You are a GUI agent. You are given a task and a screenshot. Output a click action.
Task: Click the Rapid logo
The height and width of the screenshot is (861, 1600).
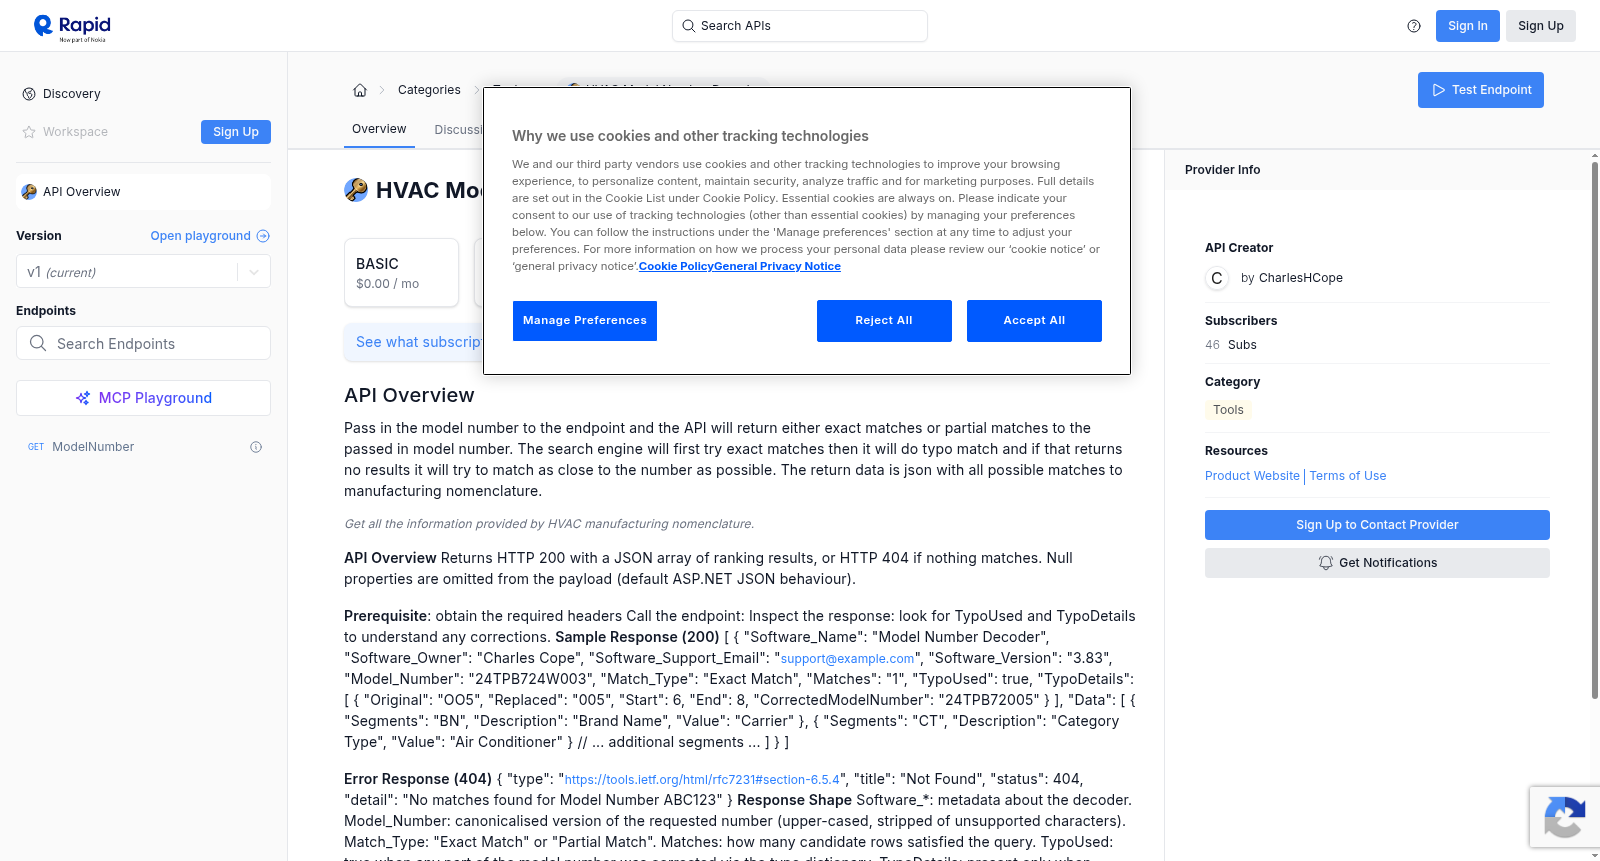[72, 27]
